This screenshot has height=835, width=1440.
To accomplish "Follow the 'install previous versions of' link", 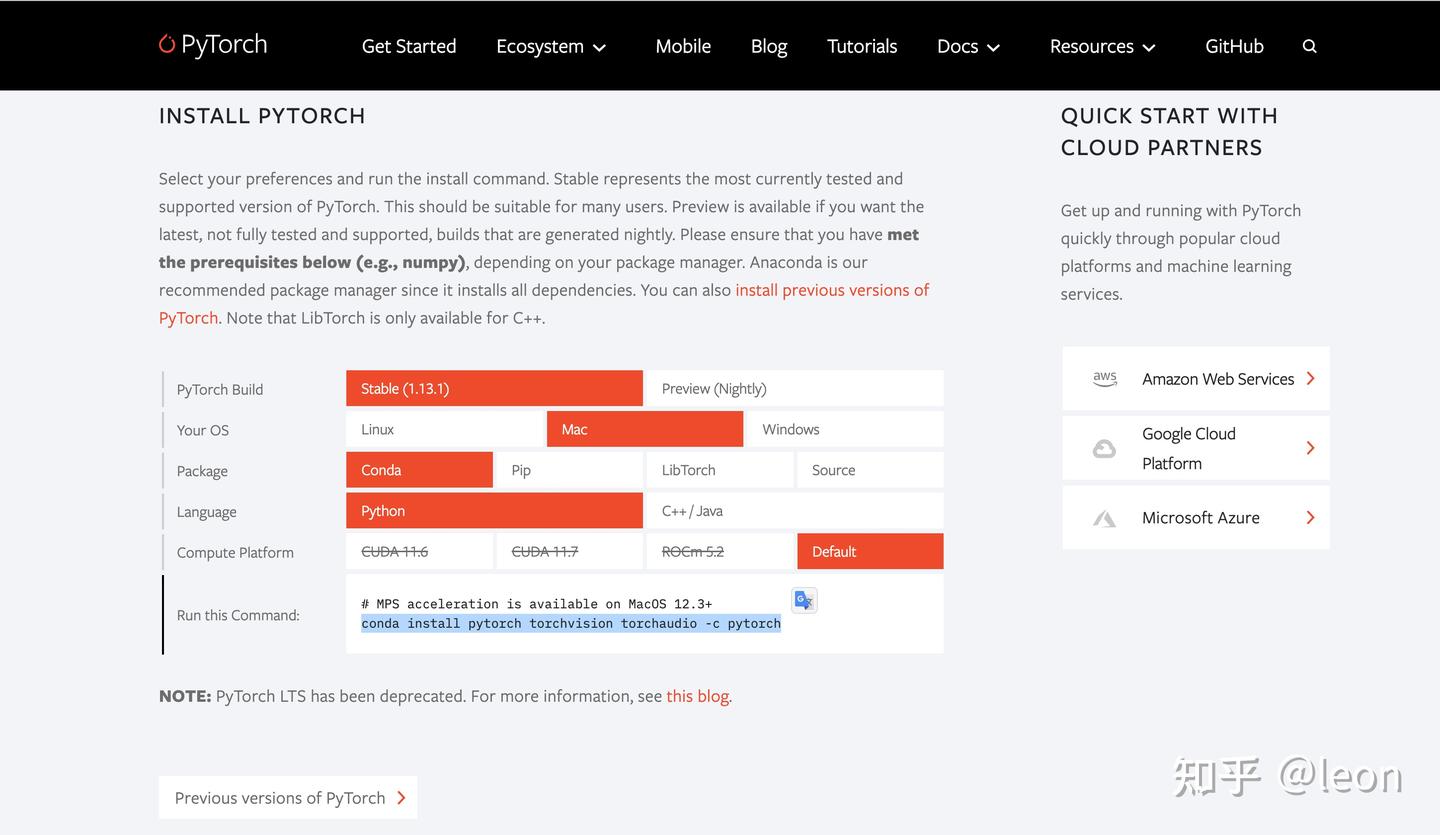I will pyautogui.click(x=832, y=290).
